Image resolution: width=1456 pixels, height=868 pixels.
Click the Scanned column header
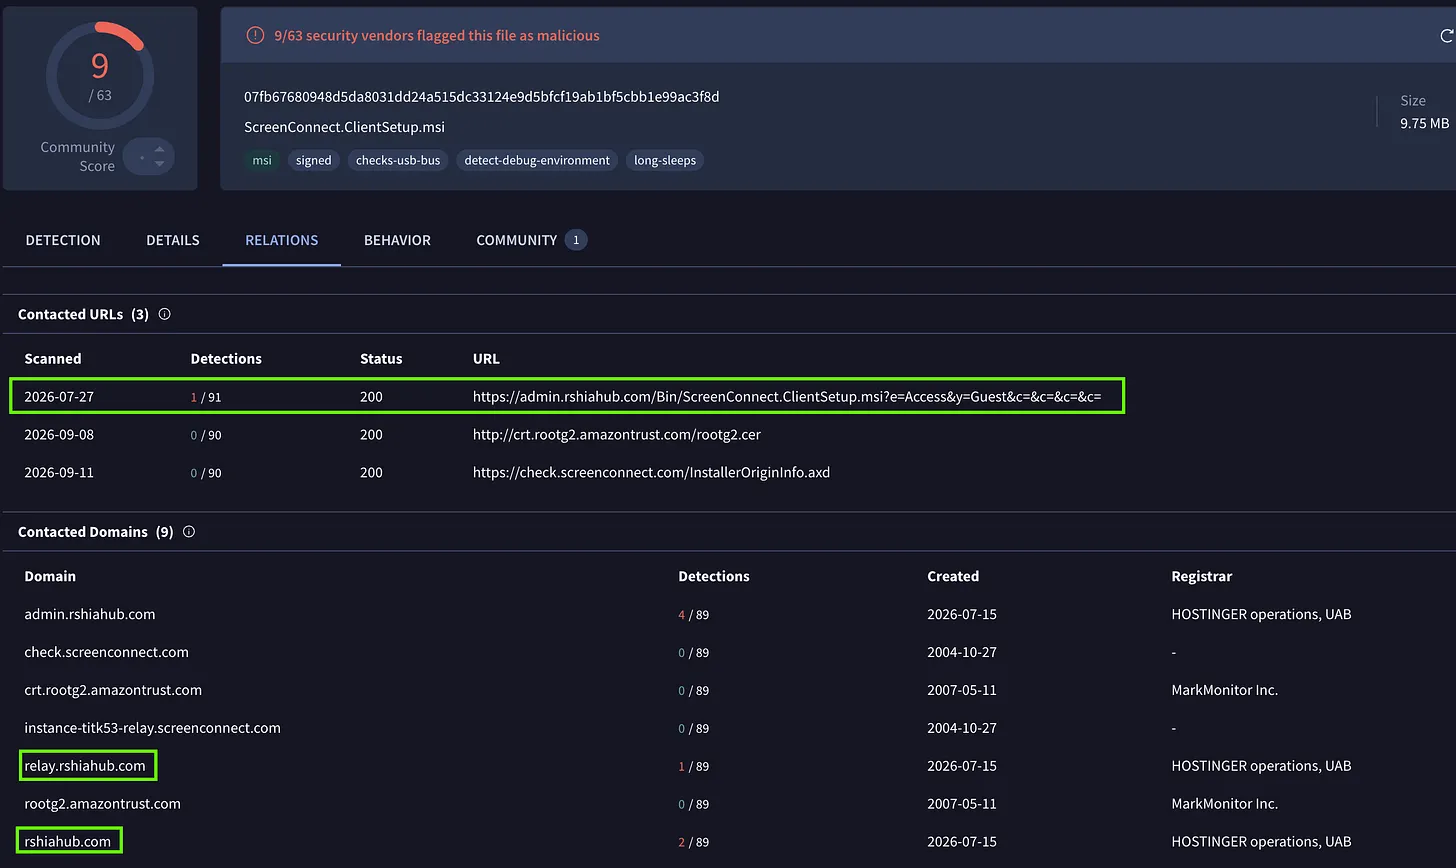tap(53, 359)
